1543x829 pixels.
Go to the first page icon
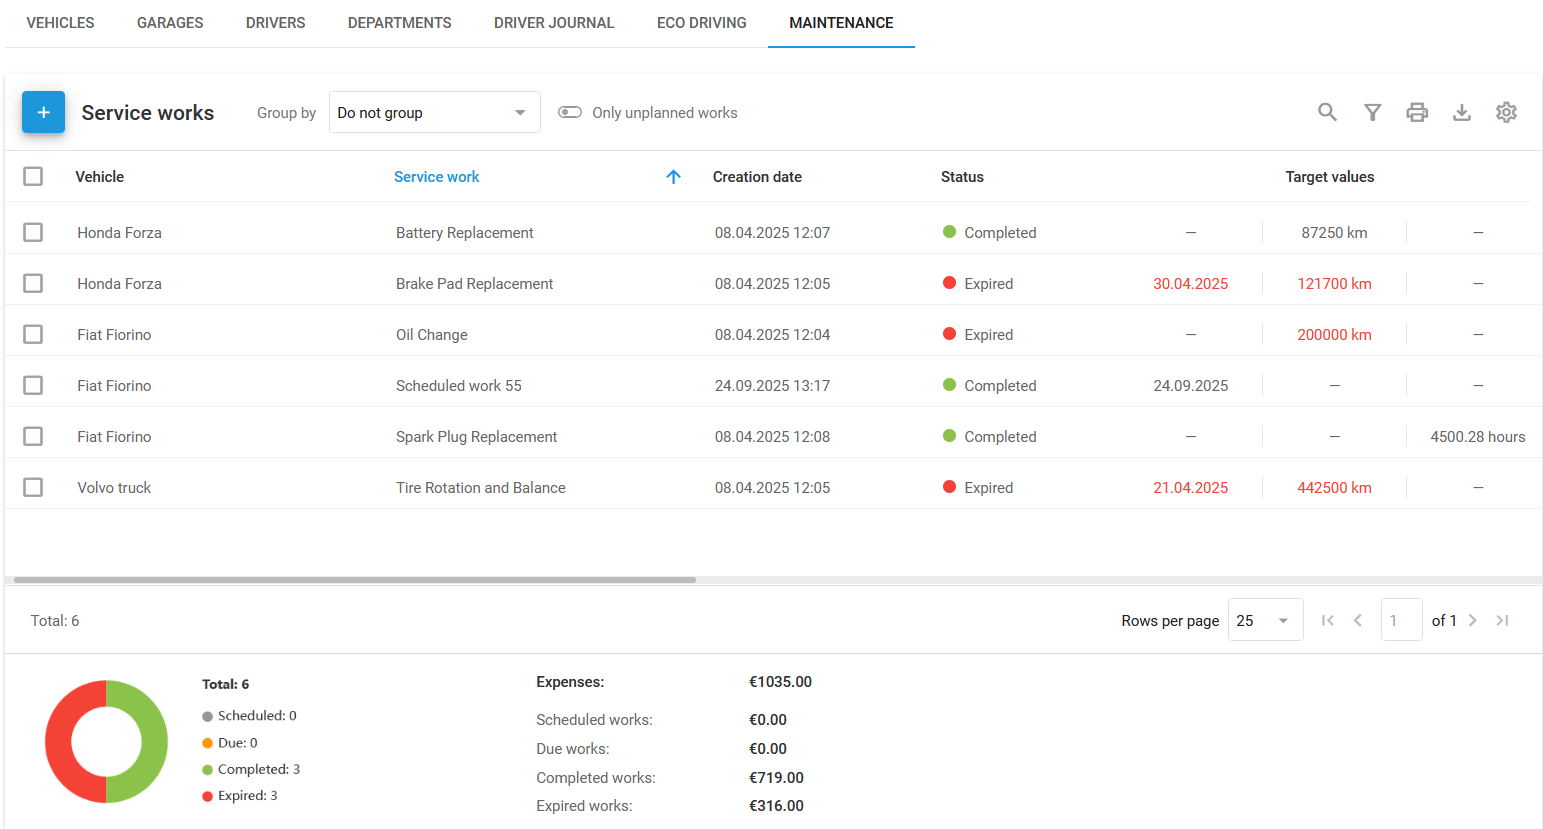point(1328,620)
